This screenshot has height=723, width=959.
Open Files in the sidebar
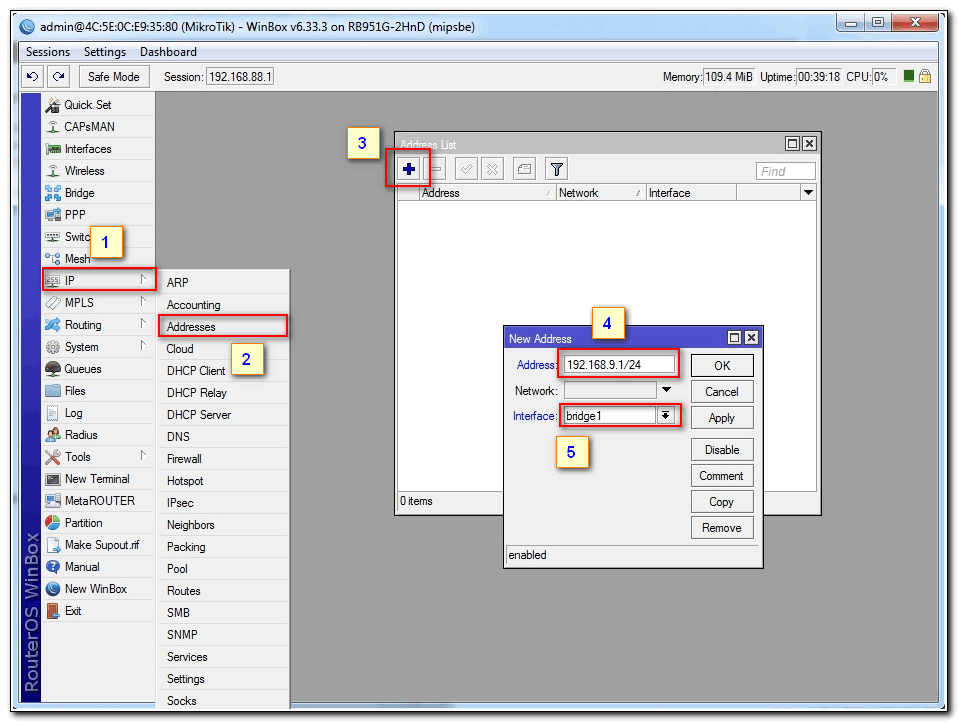click(x=98, y=391)
